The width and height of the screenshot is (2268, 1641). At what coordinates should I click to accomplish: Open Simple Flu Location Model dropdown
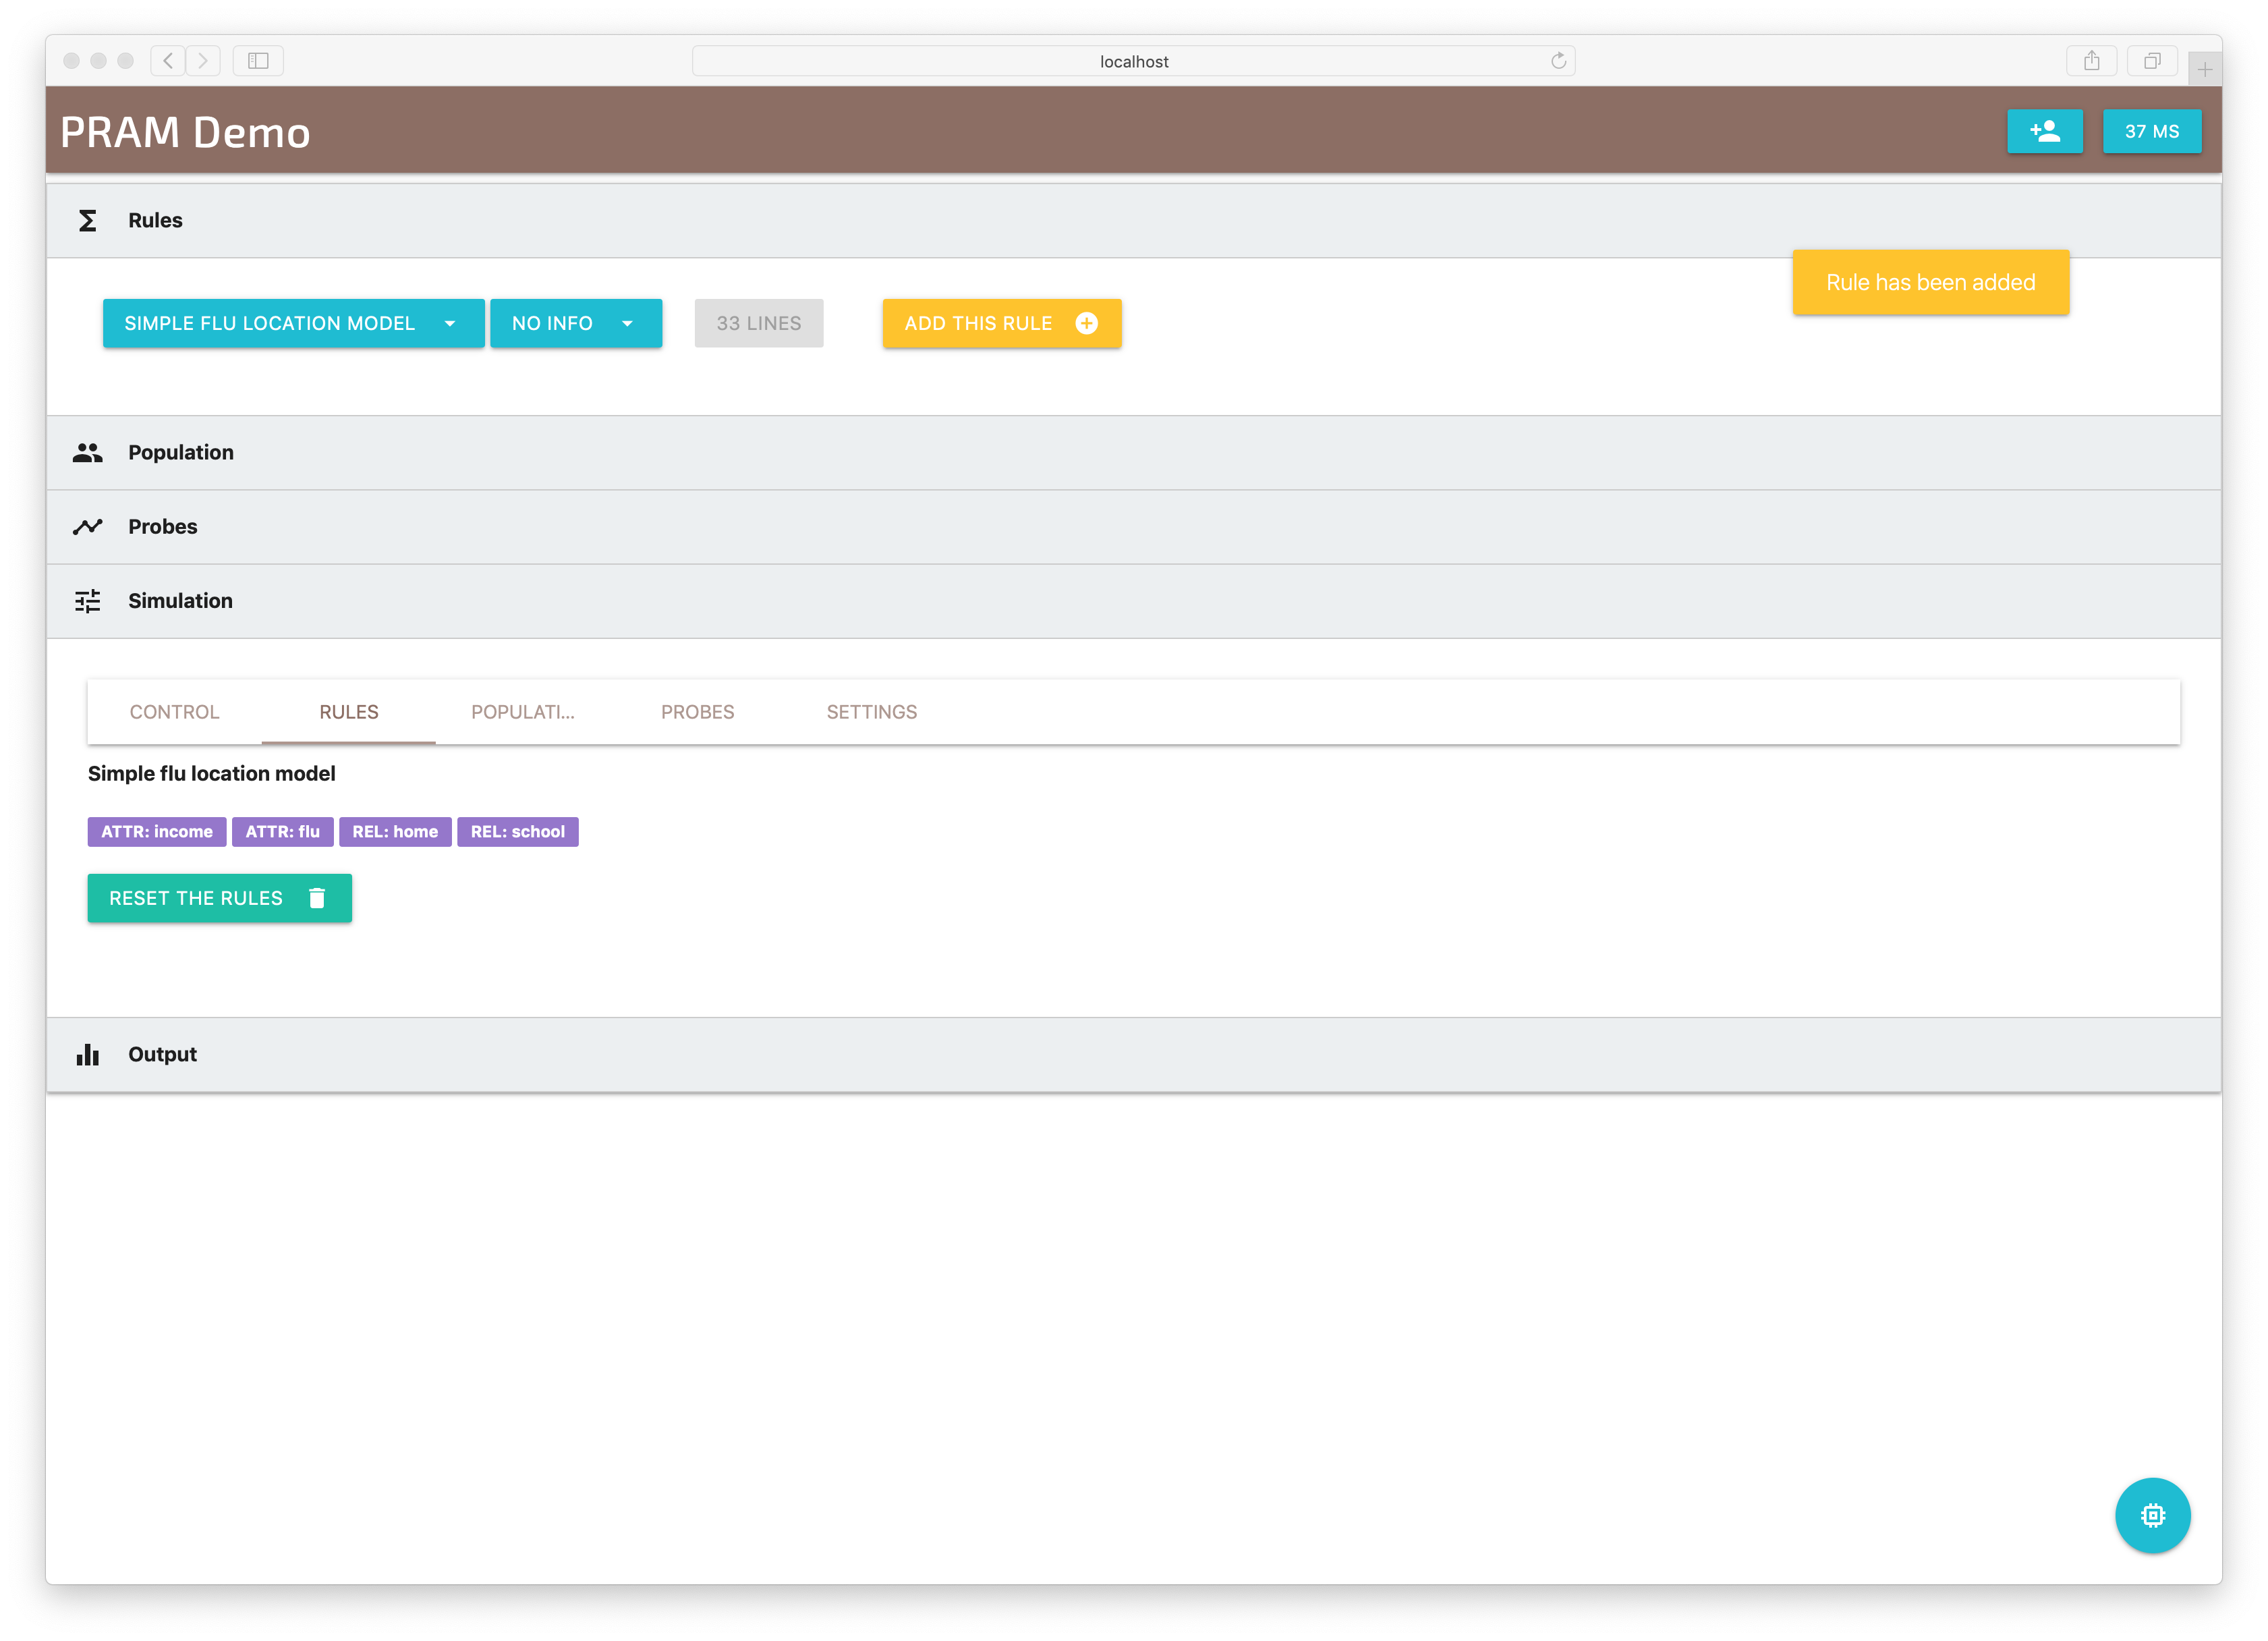[293, 323]
